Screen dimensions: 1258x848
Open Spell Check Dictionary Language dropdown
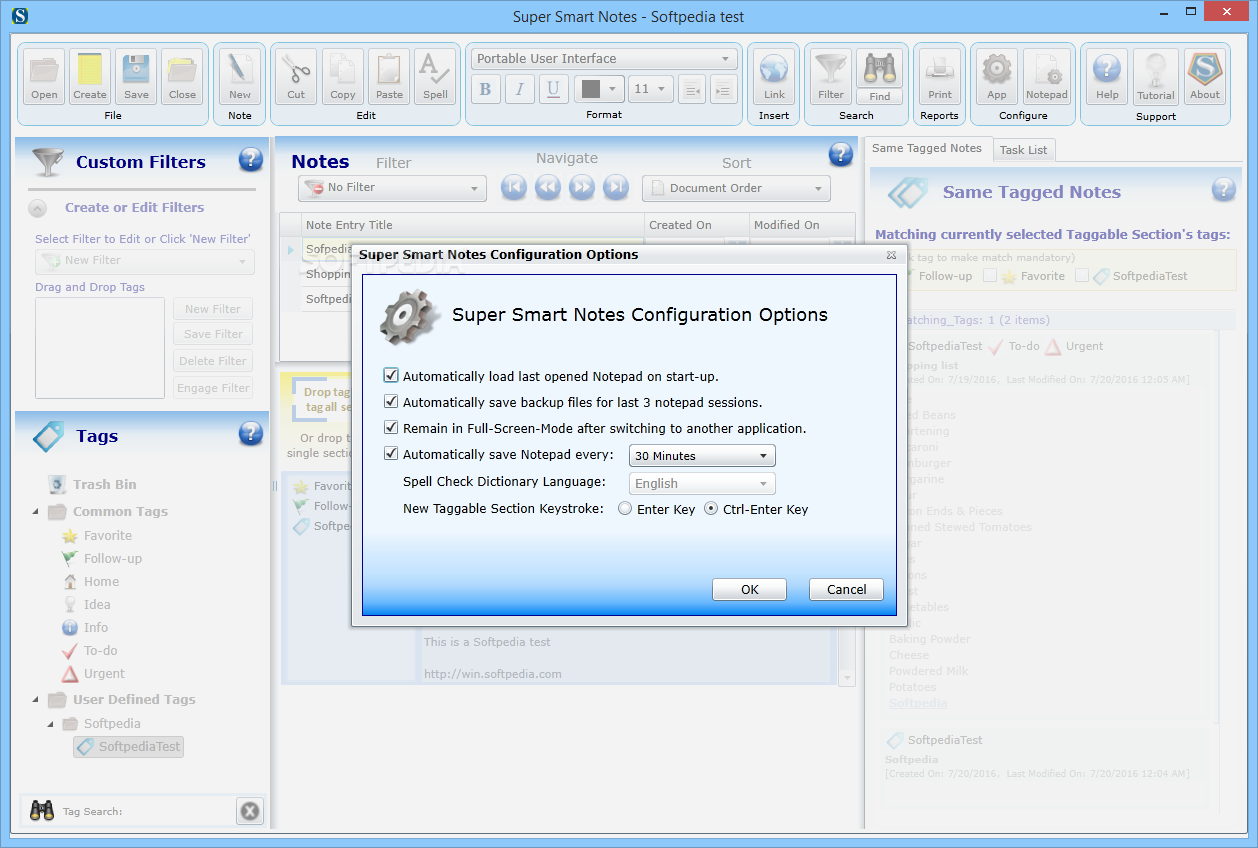pyautogui.click(x=702, y=484)
